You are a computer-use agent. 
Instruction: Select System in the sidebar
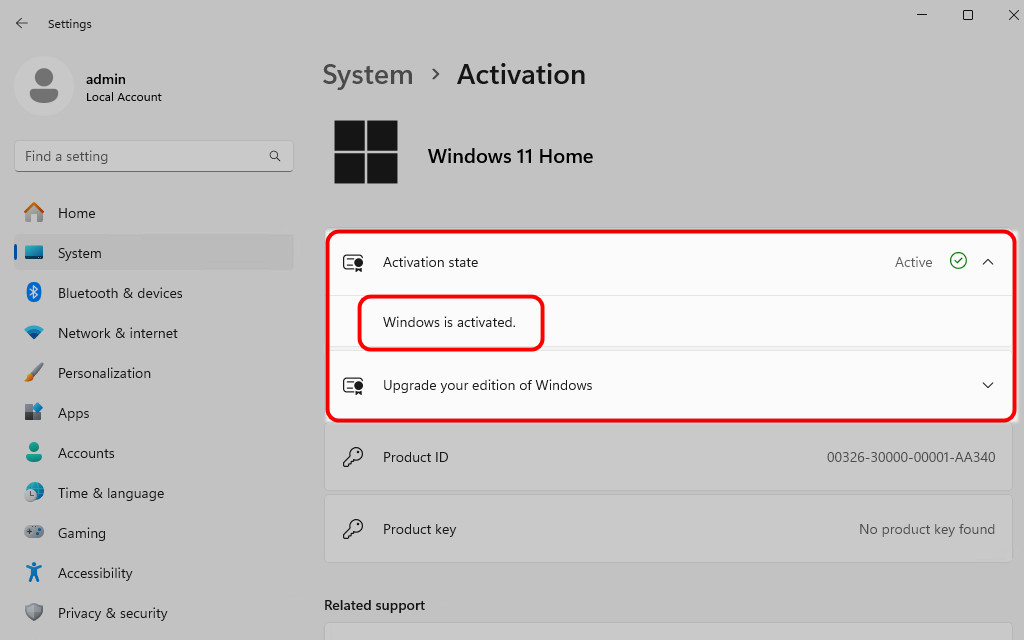80,253
